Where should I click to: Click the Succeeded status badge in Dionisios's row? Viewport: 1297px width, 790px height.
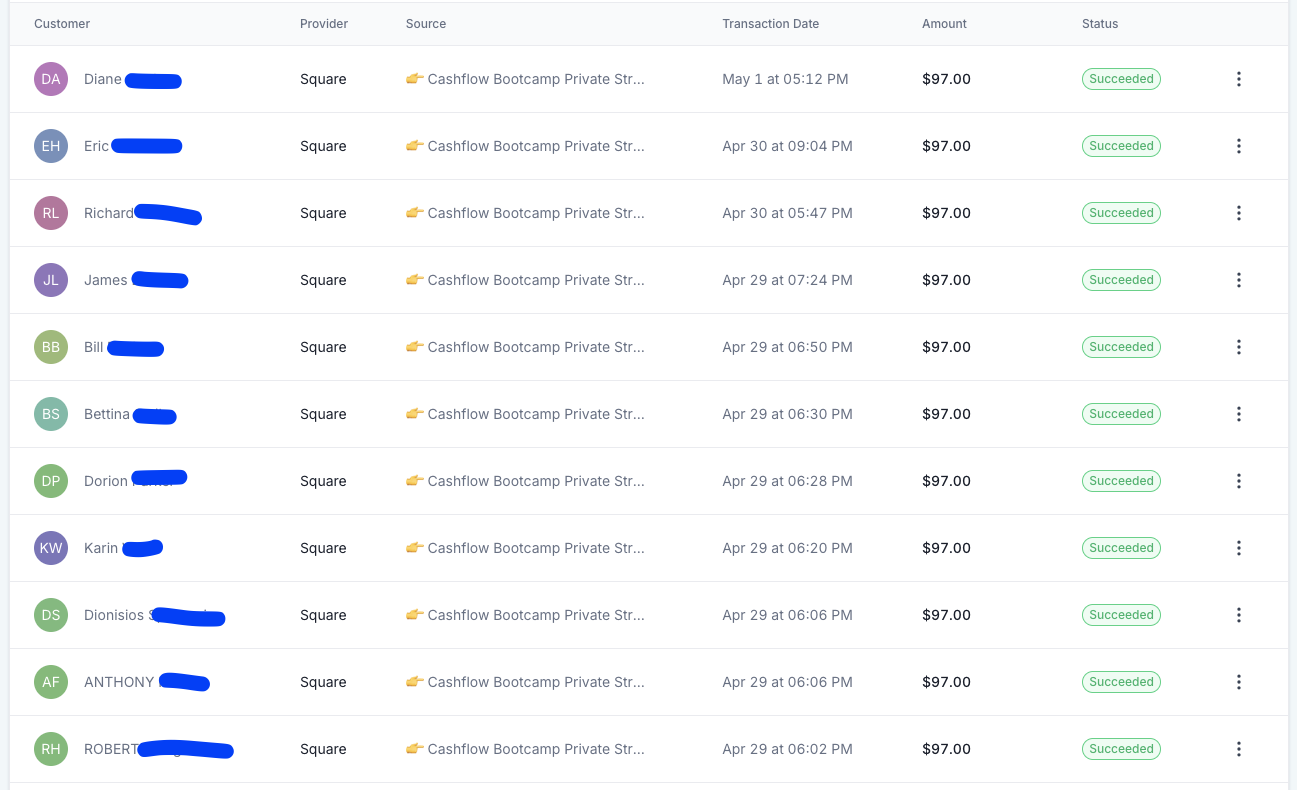(1121, 615)
